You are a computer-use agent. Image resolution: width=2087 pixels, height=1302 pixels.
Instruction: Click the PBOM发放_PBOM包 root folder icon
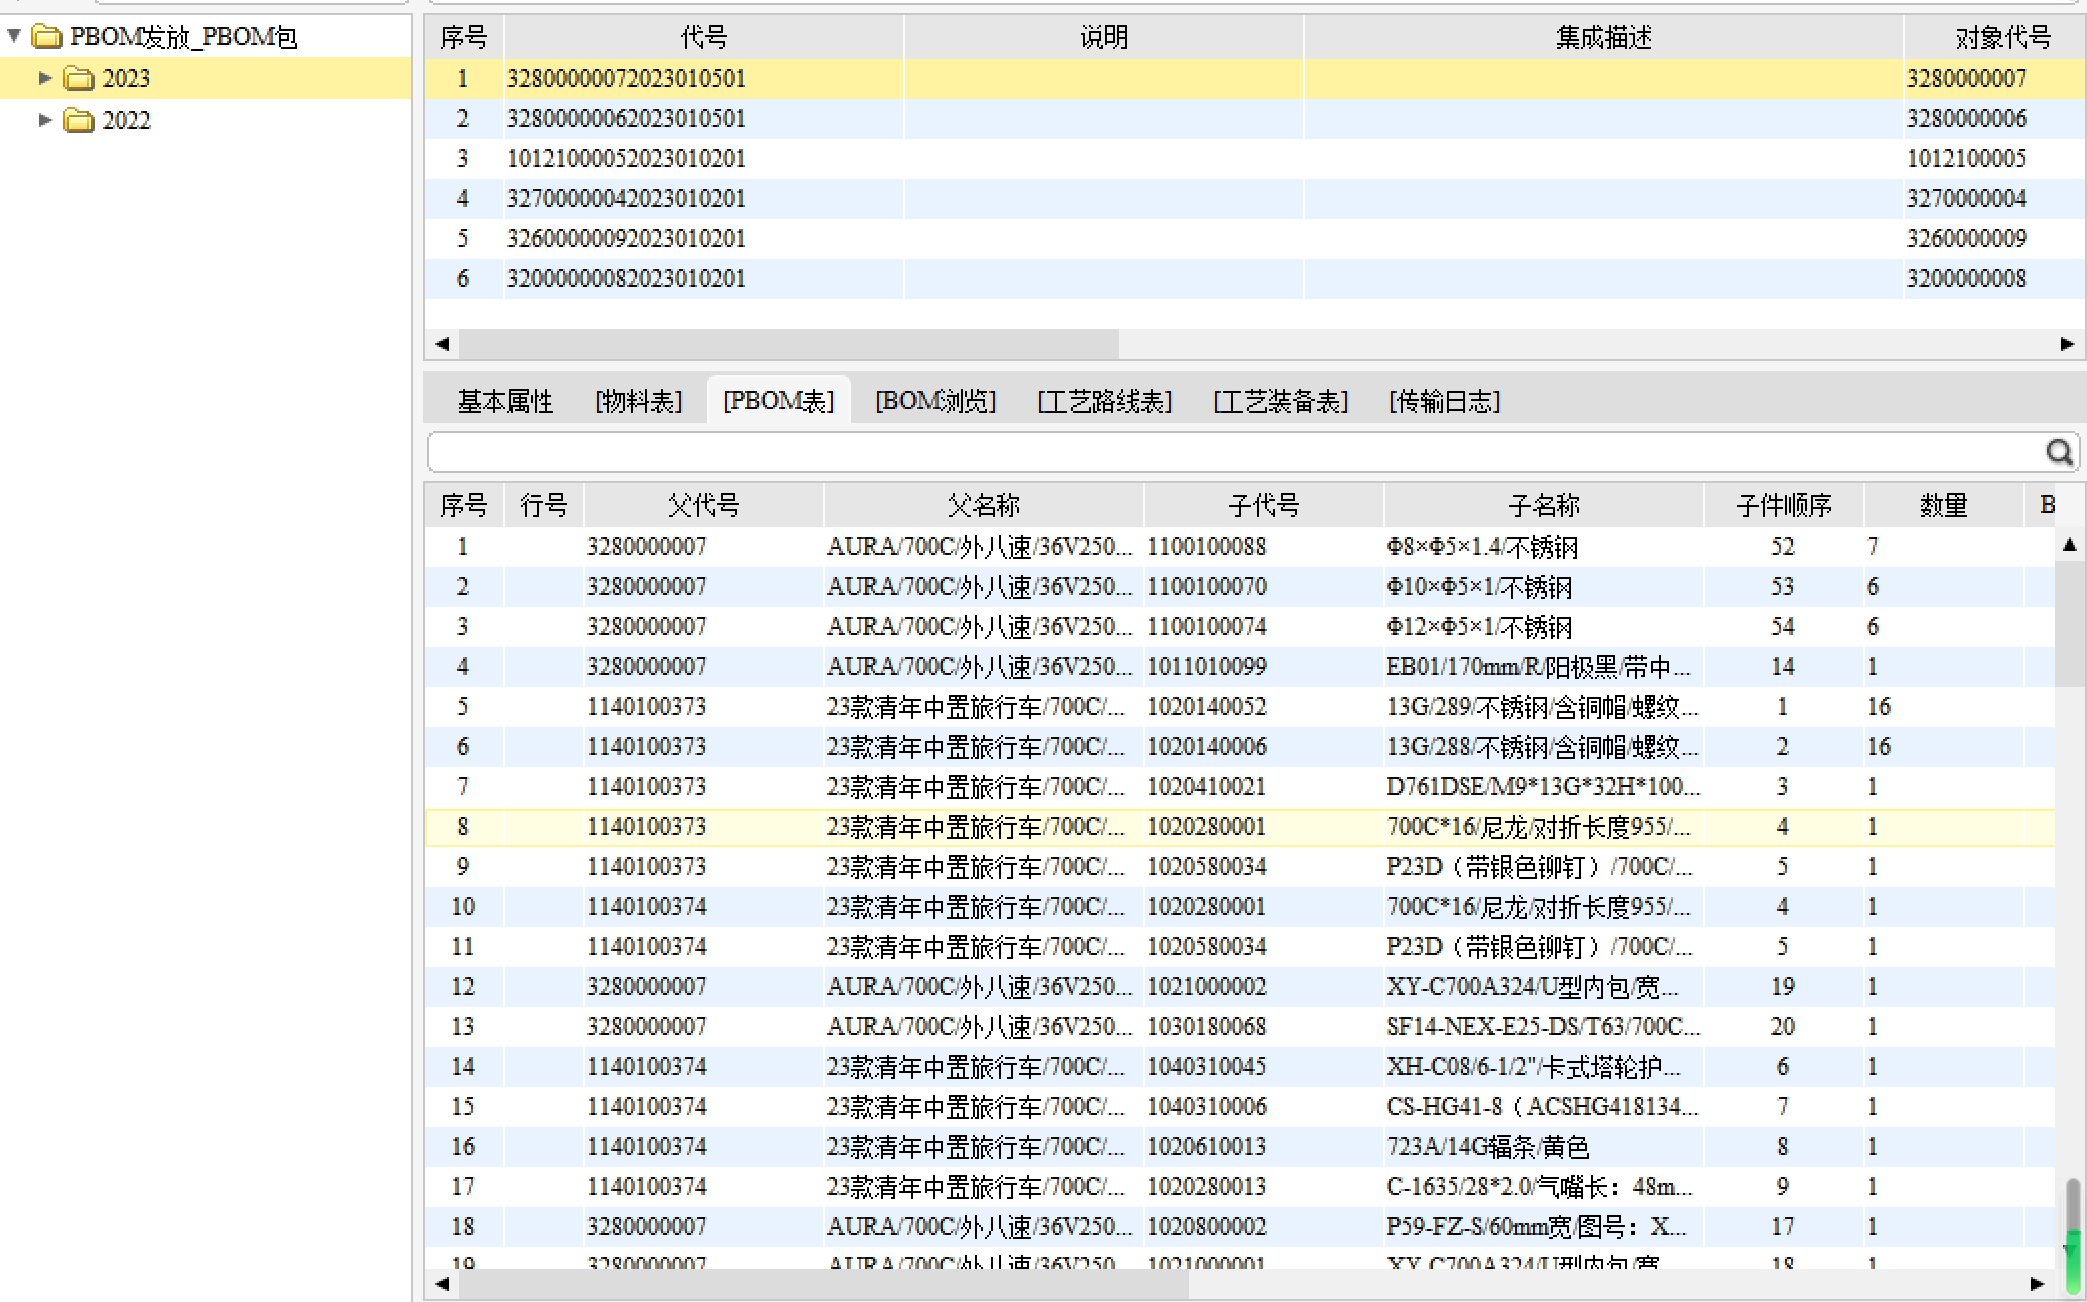click(x=46, y=37)
